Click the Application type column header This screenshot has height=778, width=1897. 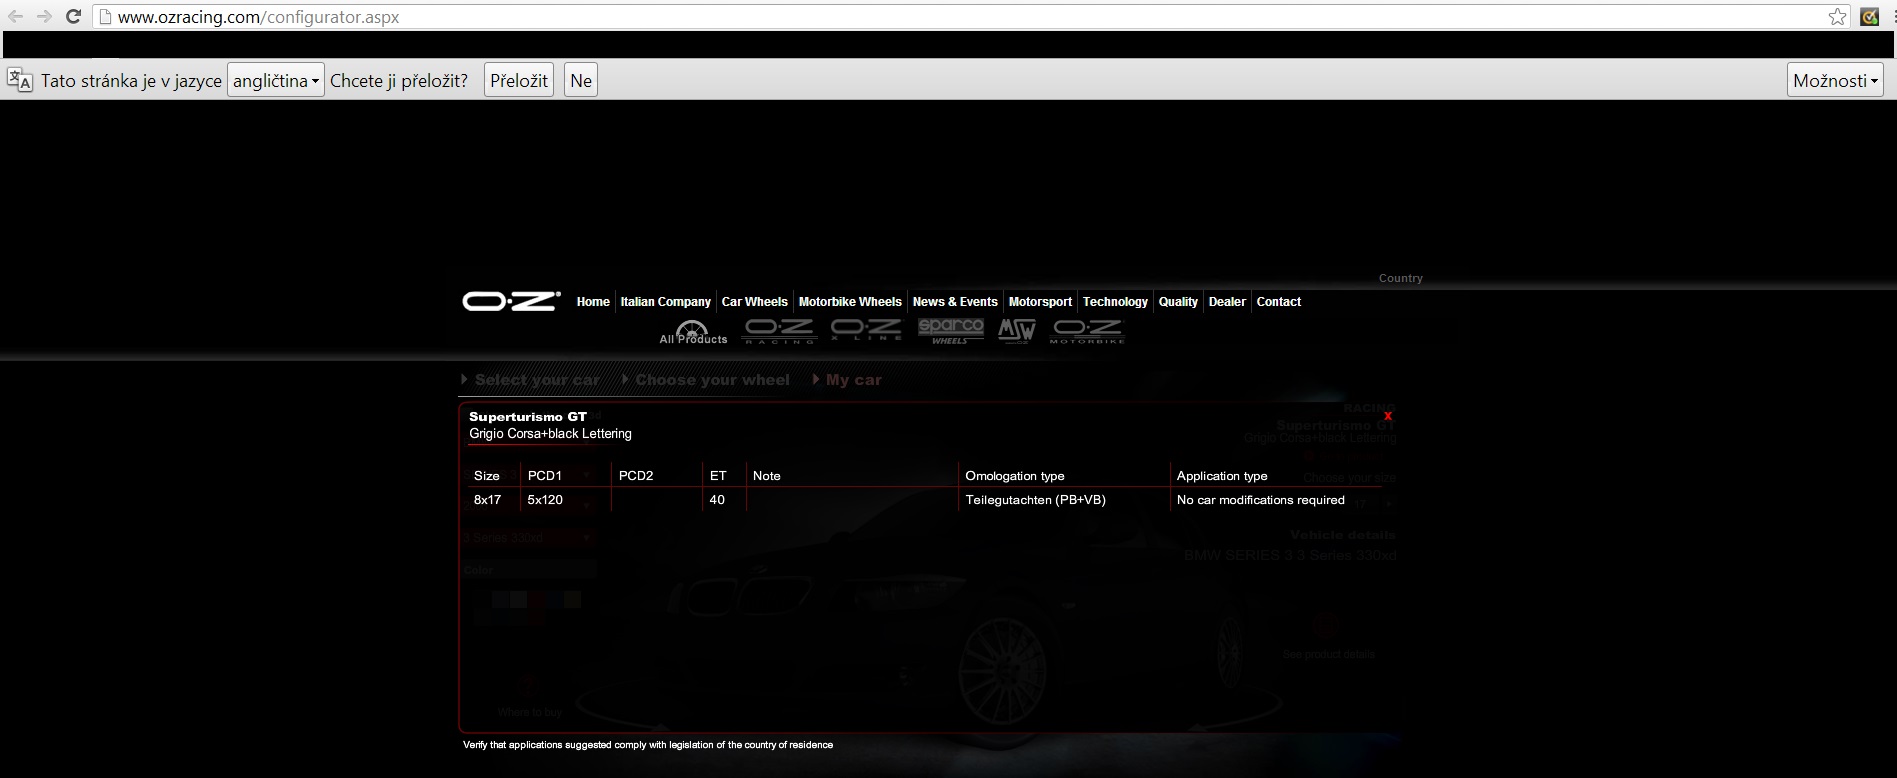(x=1222, y=476)
